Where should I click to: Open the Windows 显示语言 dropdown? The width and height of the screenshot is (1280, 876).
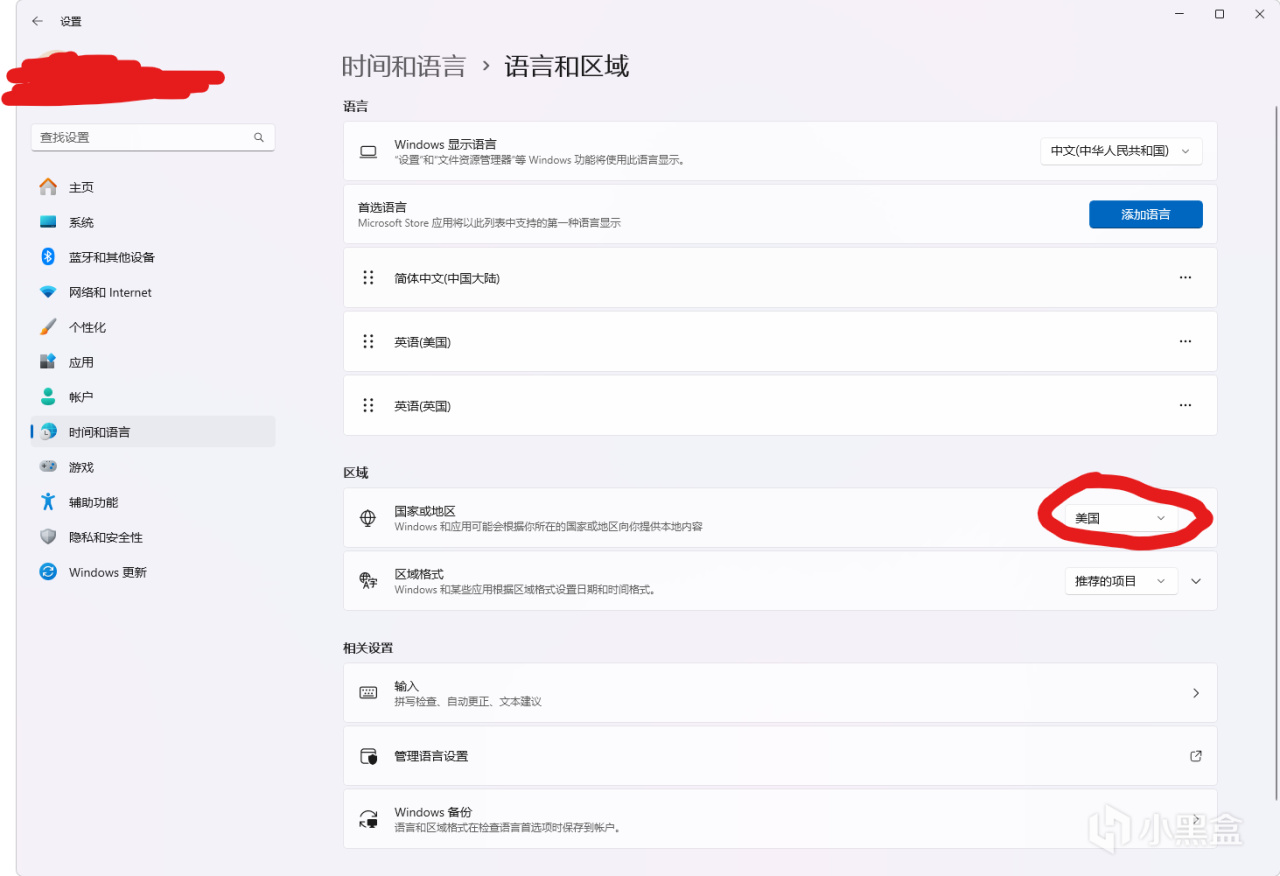(1121, 151)
